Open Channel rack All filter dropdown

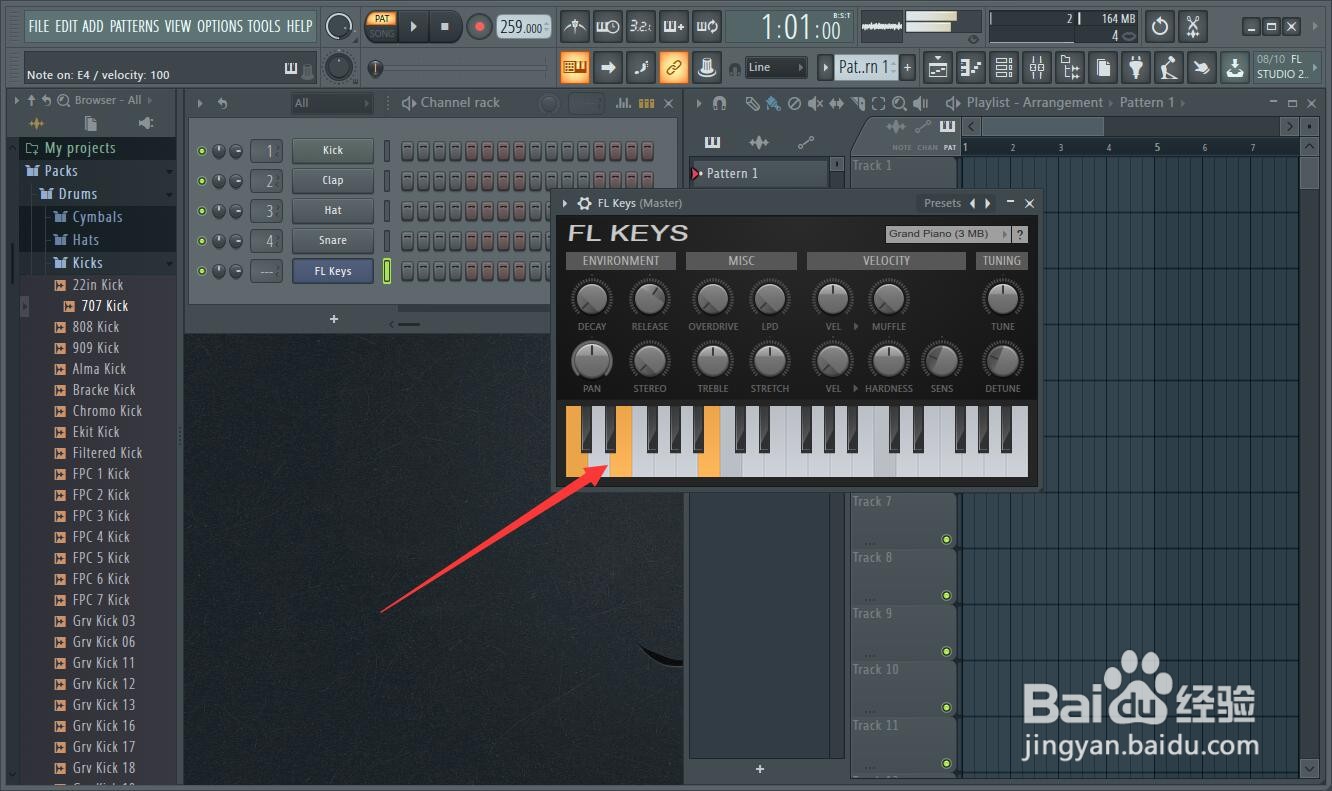pos(332,103)
